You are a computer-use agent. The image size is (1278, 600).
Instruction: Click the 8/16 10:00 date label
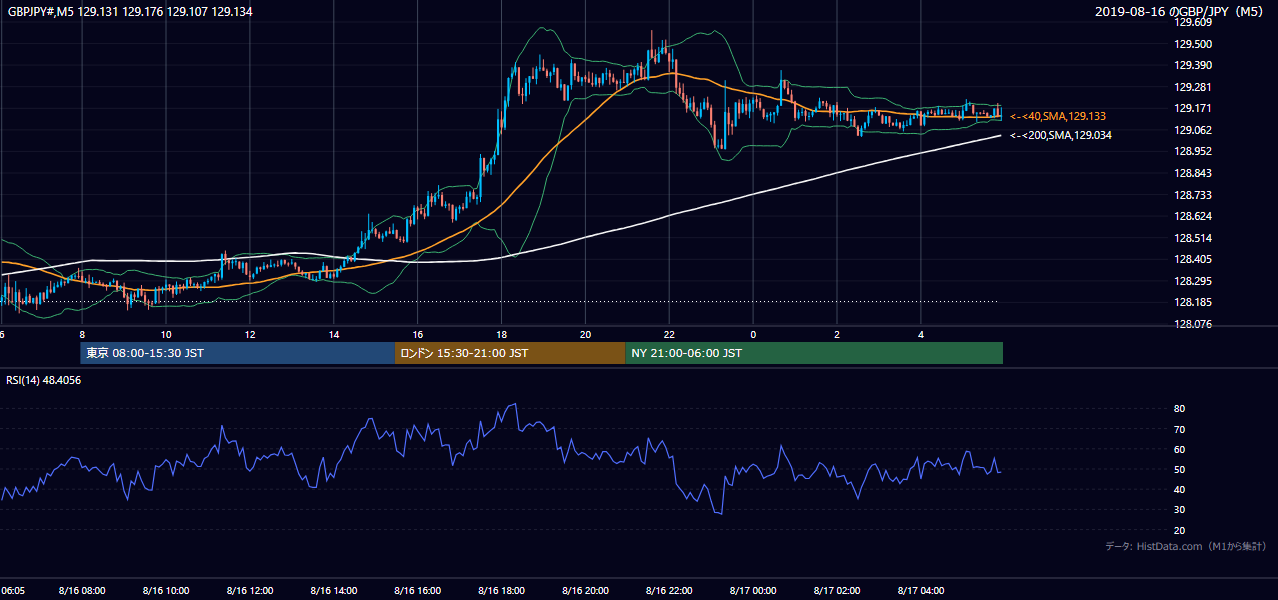(x=165, y=591)
